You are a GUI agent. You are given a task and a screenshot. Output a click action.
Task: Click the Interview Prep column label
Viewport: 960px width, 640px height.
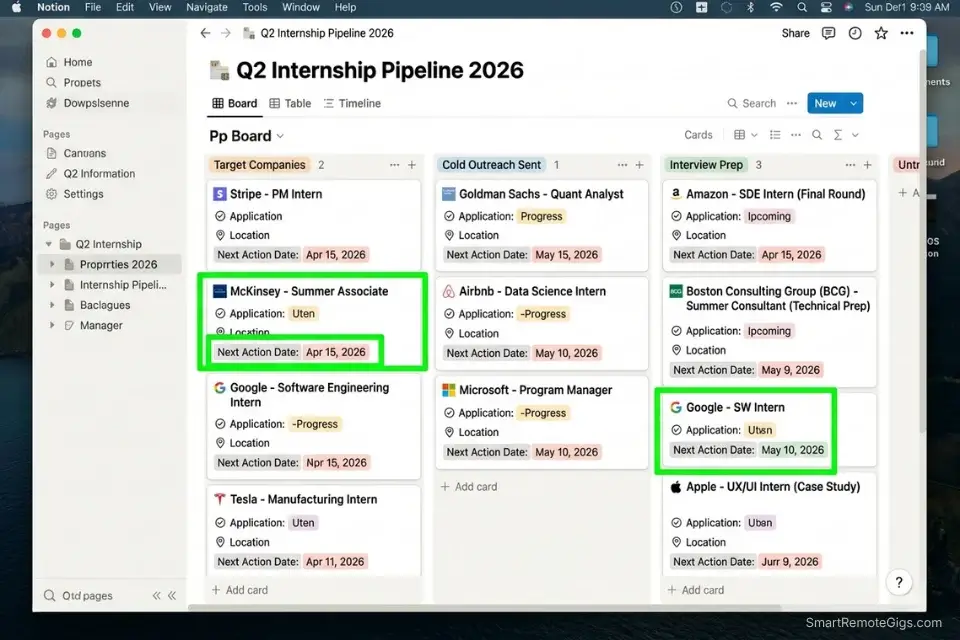pos(706,165)
